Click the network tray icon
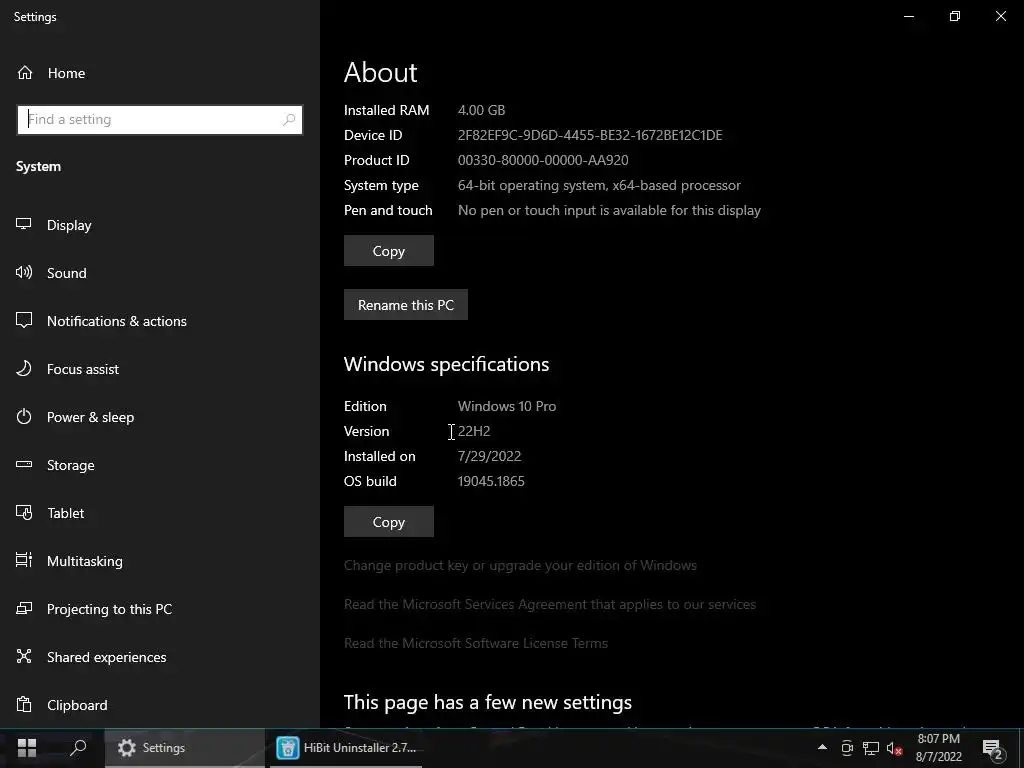Image resolution: width=1024 pixels, height=768 pixels. point(871,748)
